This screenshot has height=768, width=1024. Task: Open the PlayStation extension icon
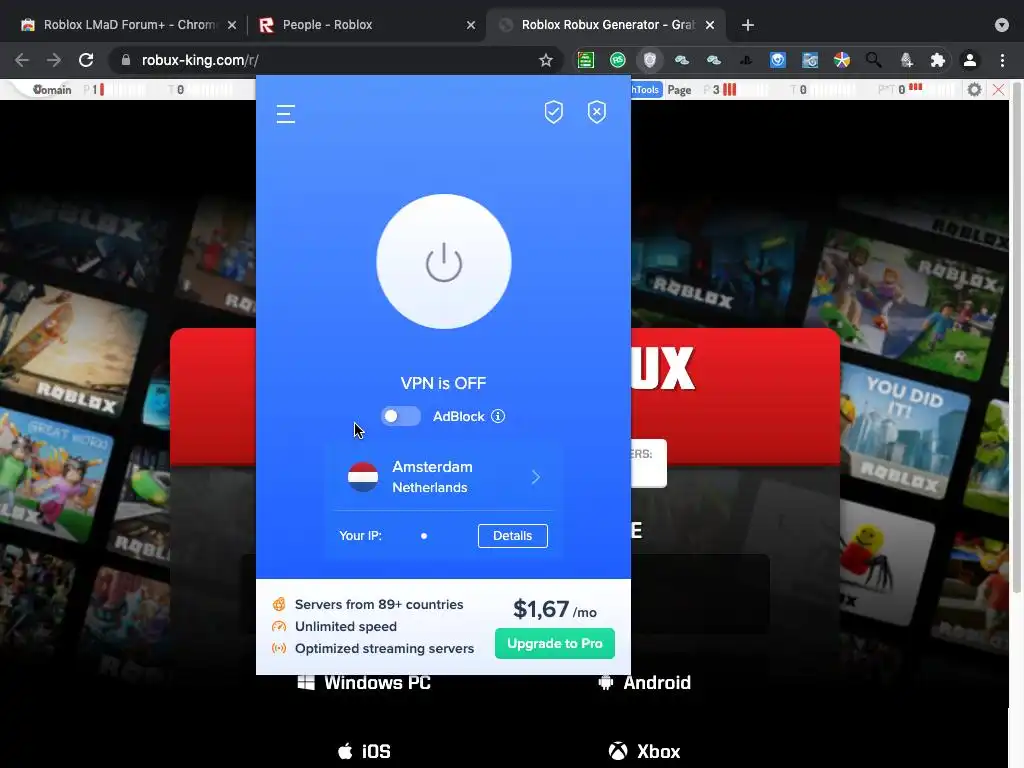746,60
